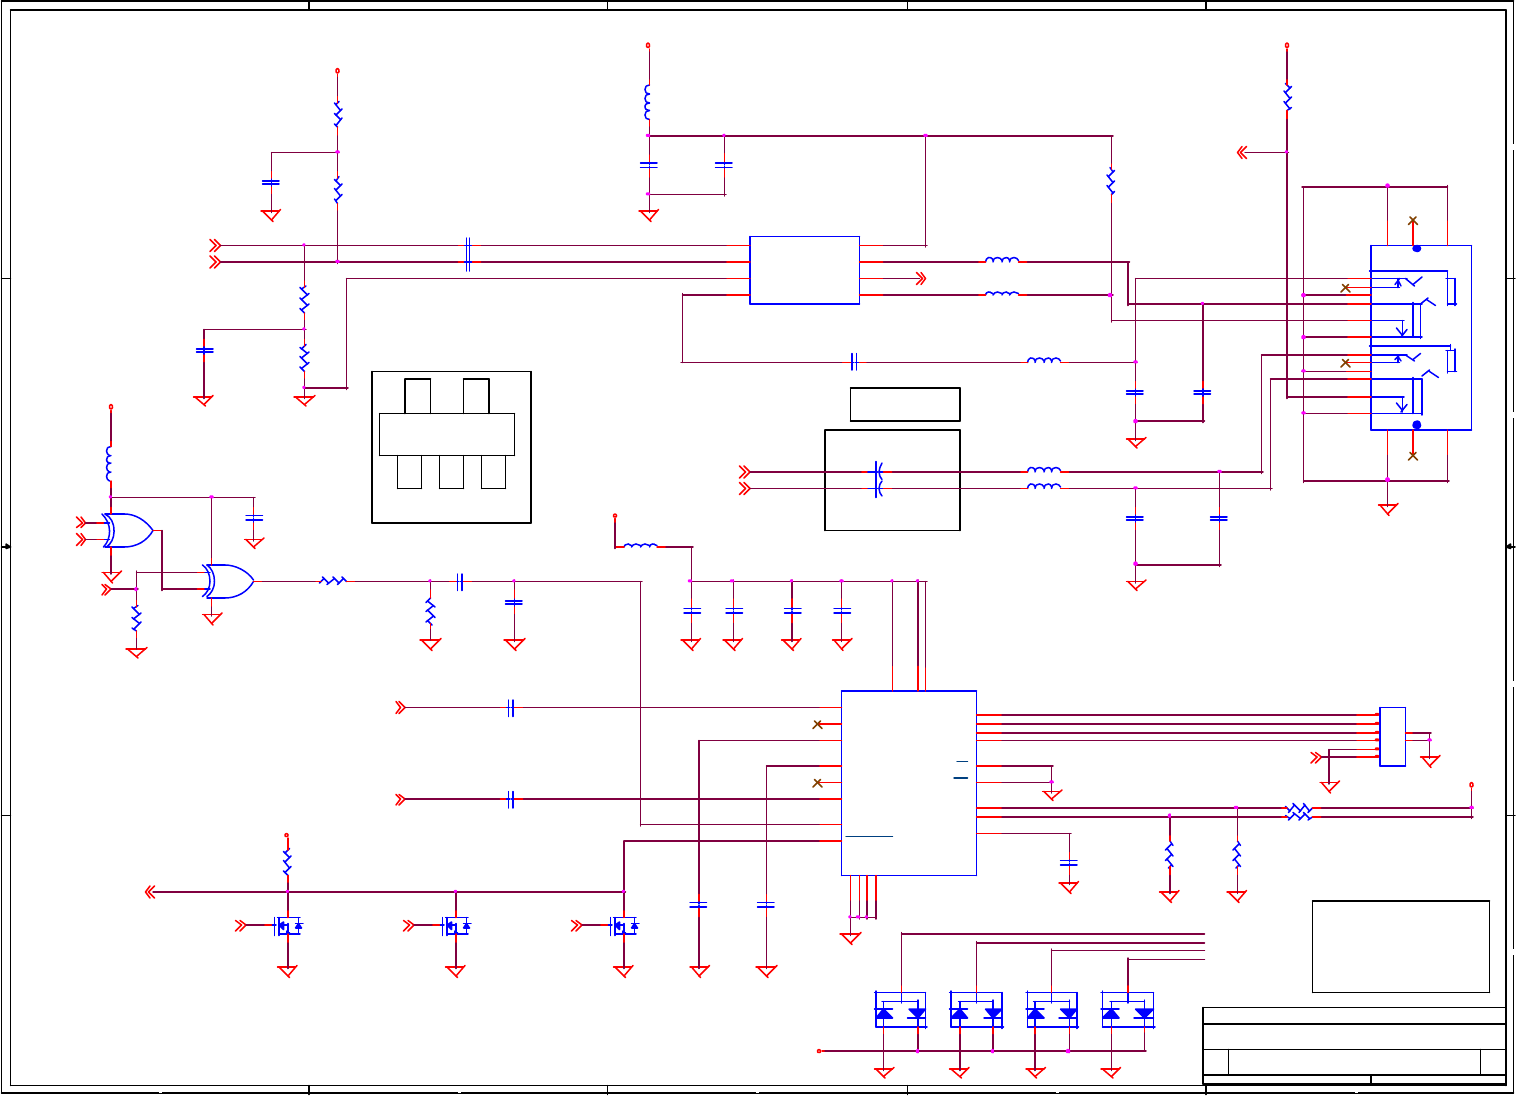Click the no-connect marker on top of the jack
The width and height of the screenshot is (1516, 1096).
pyautogui.click(x=1413, y=221)
